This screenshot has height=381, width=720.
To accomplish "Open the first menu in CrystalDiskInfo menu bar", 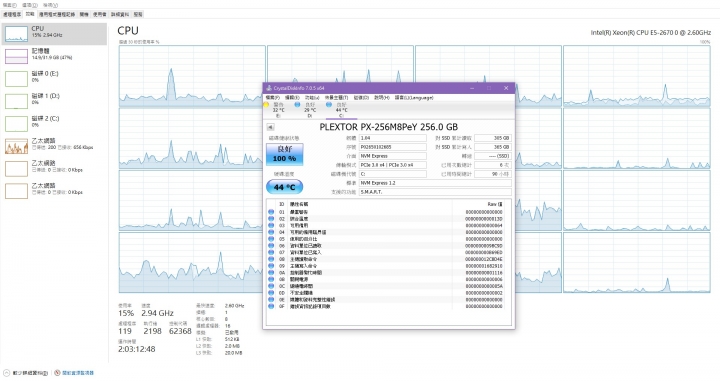I will tap(272, 98).
